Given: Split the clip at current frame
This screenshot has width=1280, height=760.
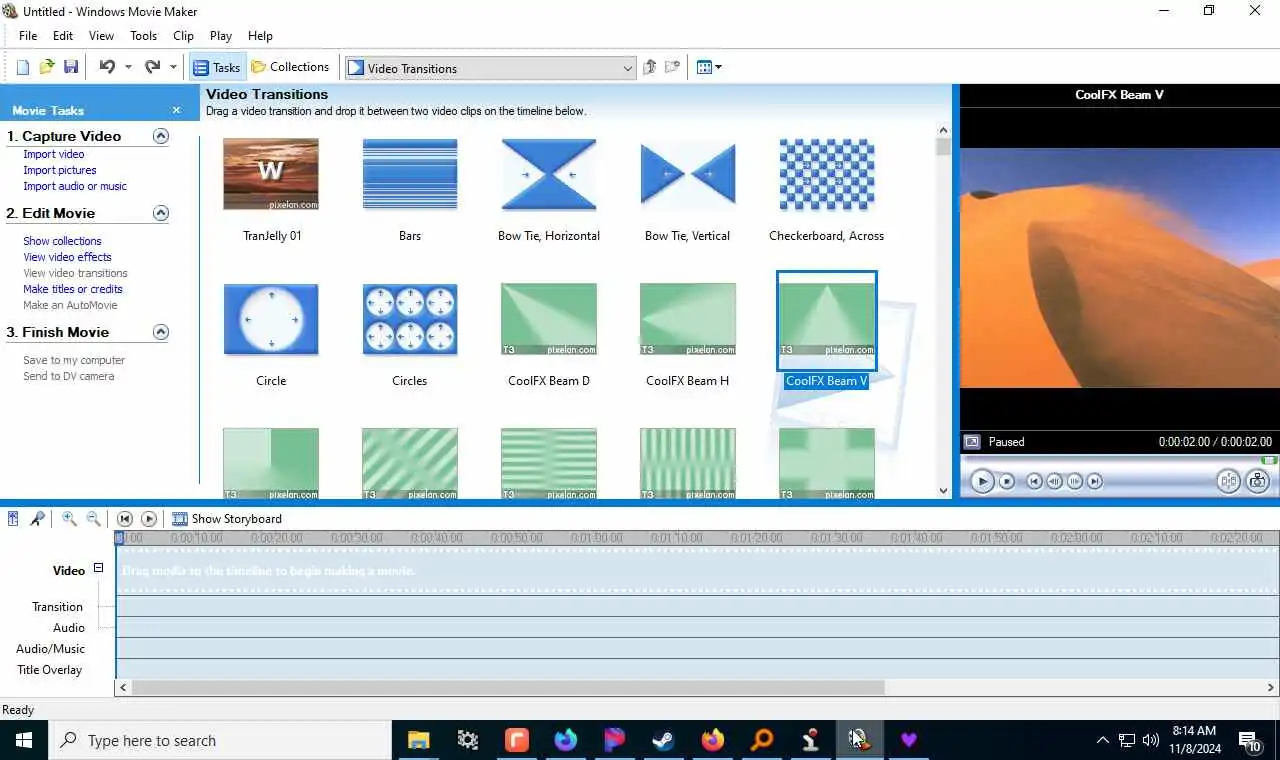Looking at the screenshot, I should click(1229, 481).
